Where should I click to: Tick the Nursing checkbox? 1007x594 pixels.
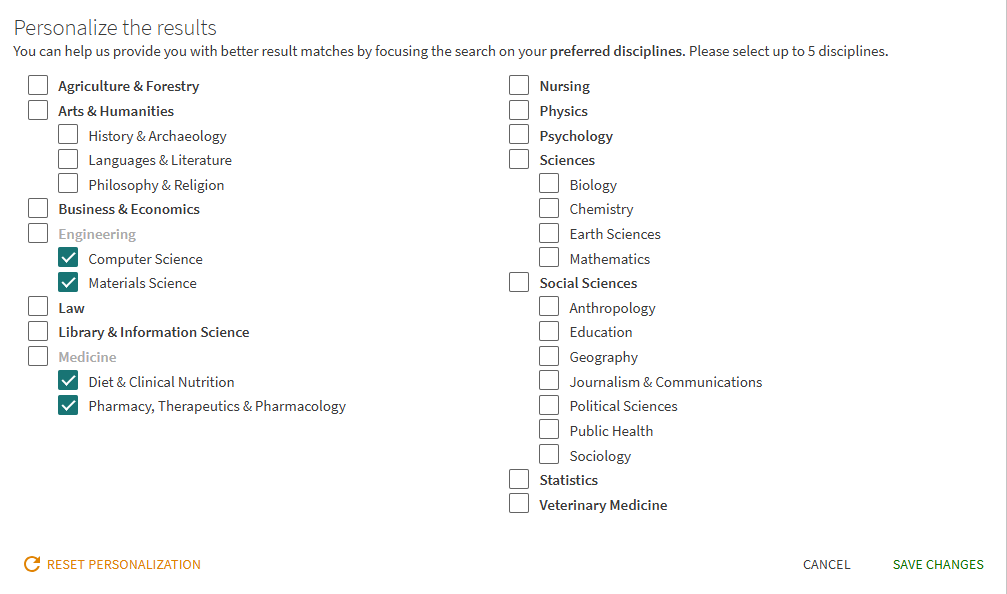[519, 86]
